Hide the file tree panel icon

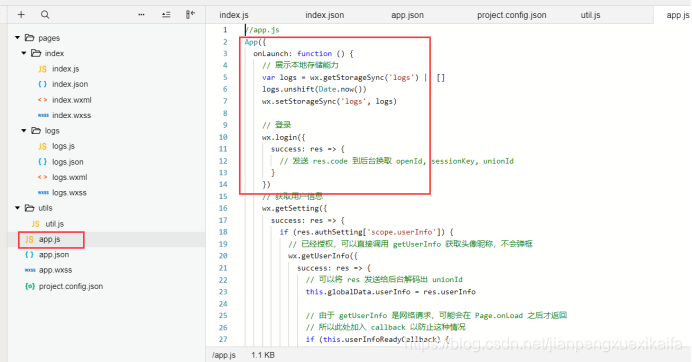point(190,15)
